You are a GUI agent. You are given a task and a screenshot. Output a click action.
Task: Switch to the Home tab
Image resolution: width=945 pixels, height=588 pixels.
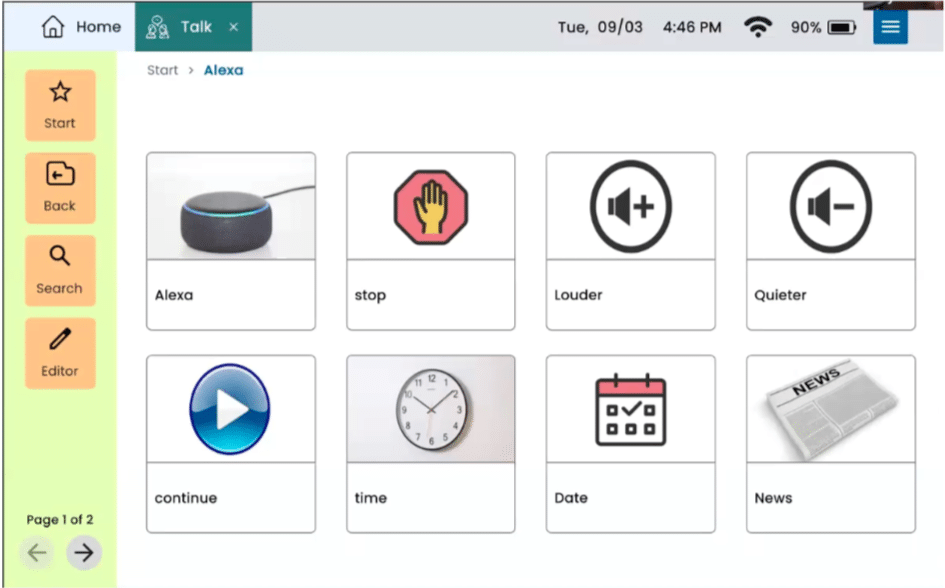coord(81,27)
